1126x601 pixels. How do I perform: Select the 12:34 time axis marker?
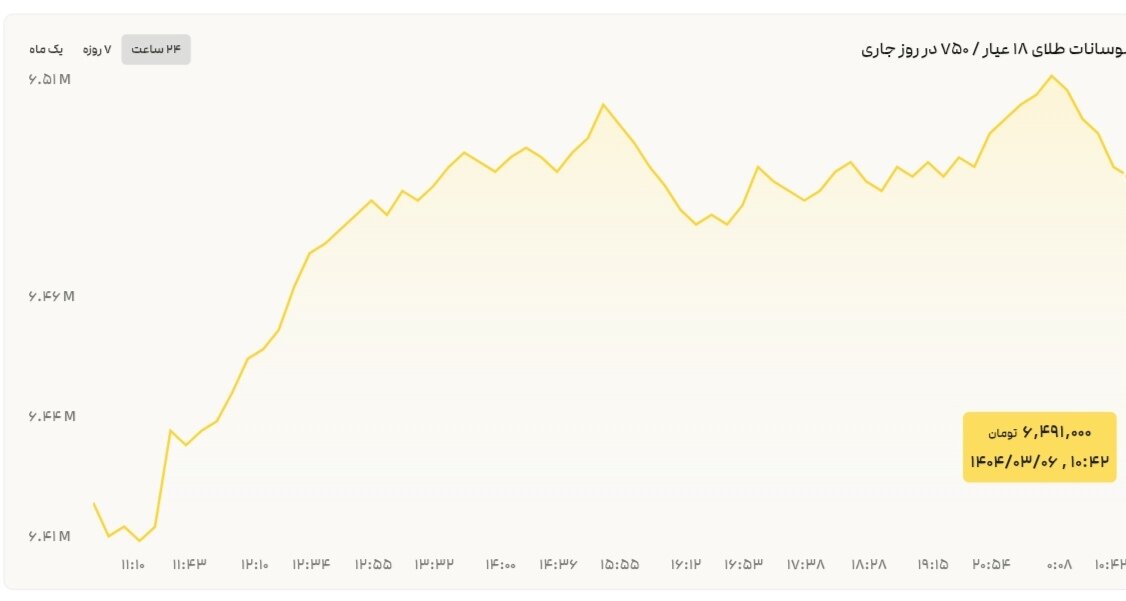[x=311, y=565]
